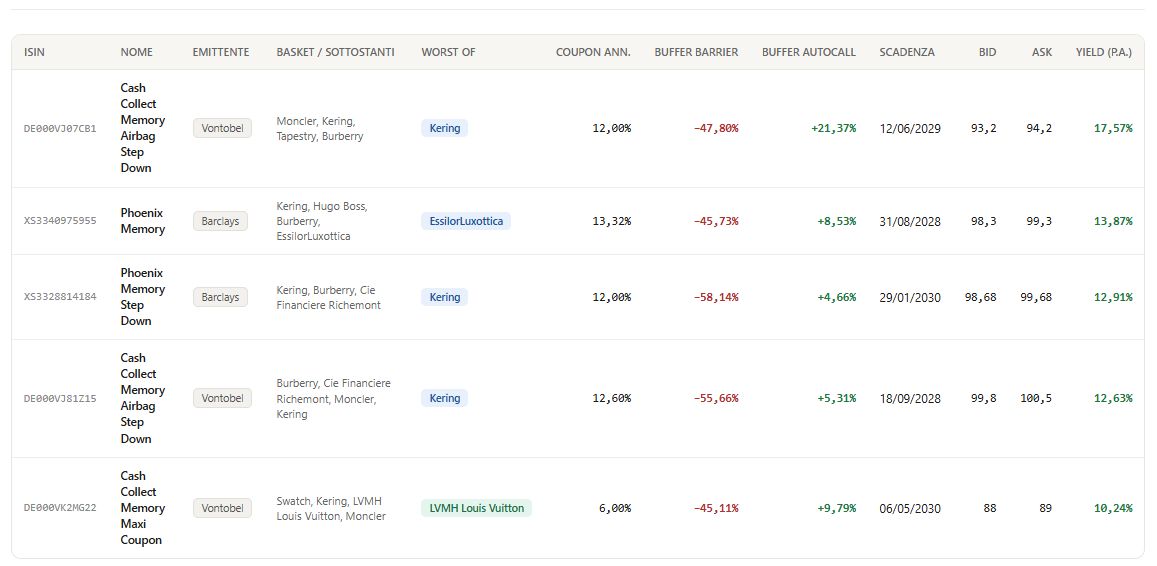Click buffer barrier value −45,11%
This screenshot has height=566, width=1157.
pyautogui.click(x=716, y=508)
